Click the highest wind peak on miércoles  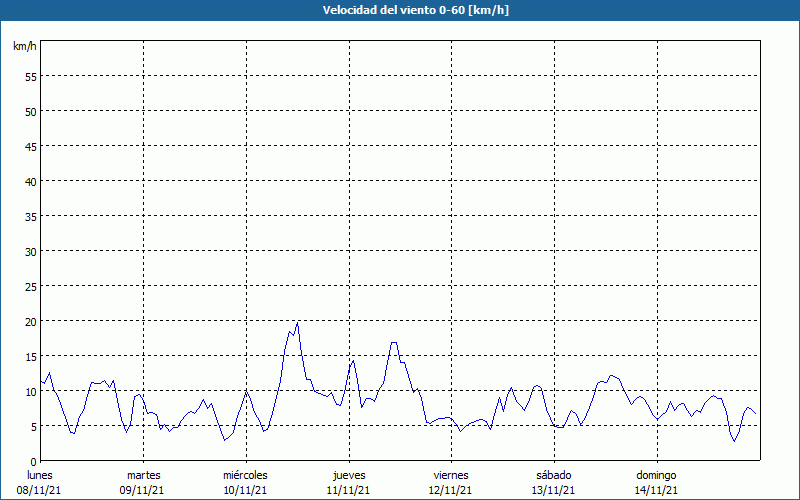coord(297,322)
